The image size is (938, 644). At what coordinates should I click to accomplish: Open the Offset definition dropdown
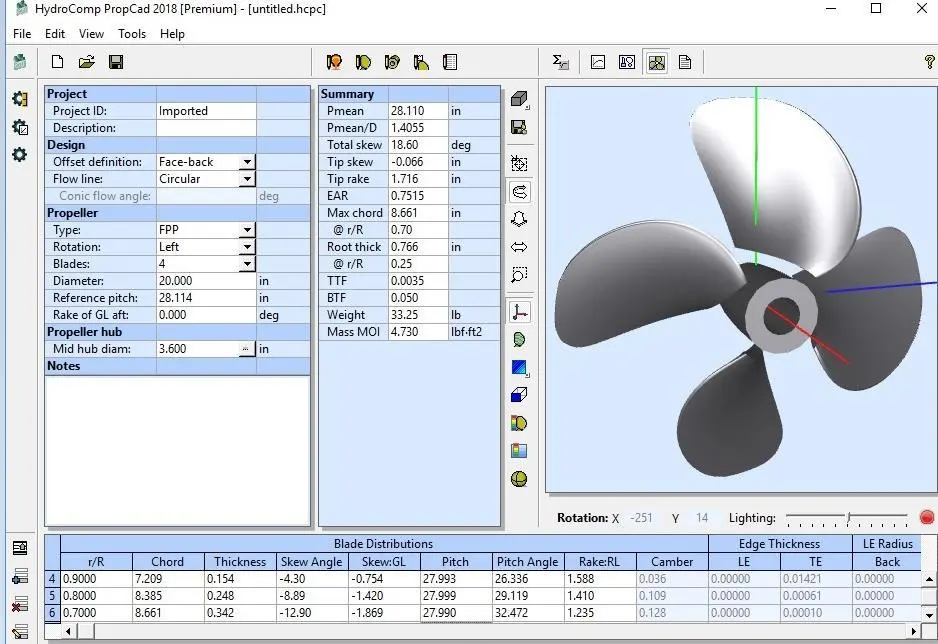tap(248, 162)
